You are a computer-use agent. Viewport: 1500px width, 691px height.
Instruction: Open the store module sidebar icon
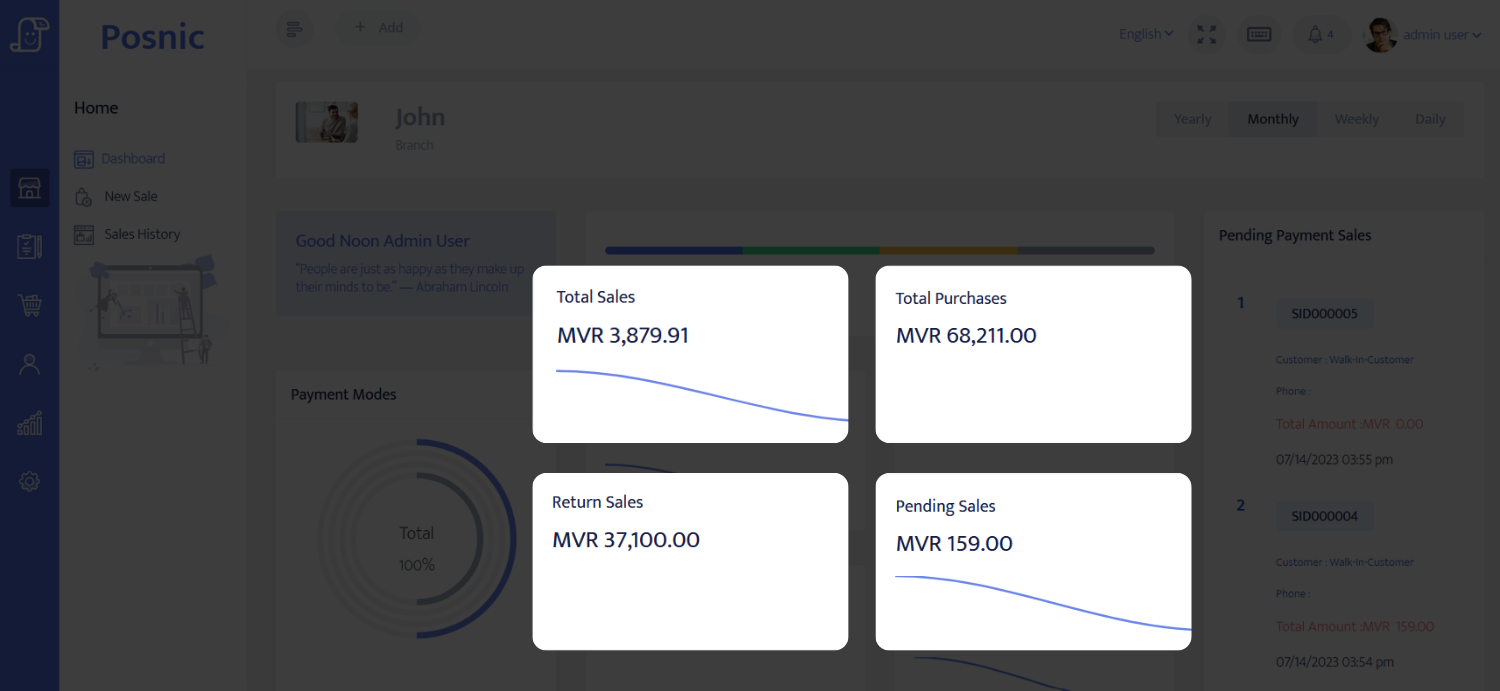pyautogui.click(x=30, y=188)
